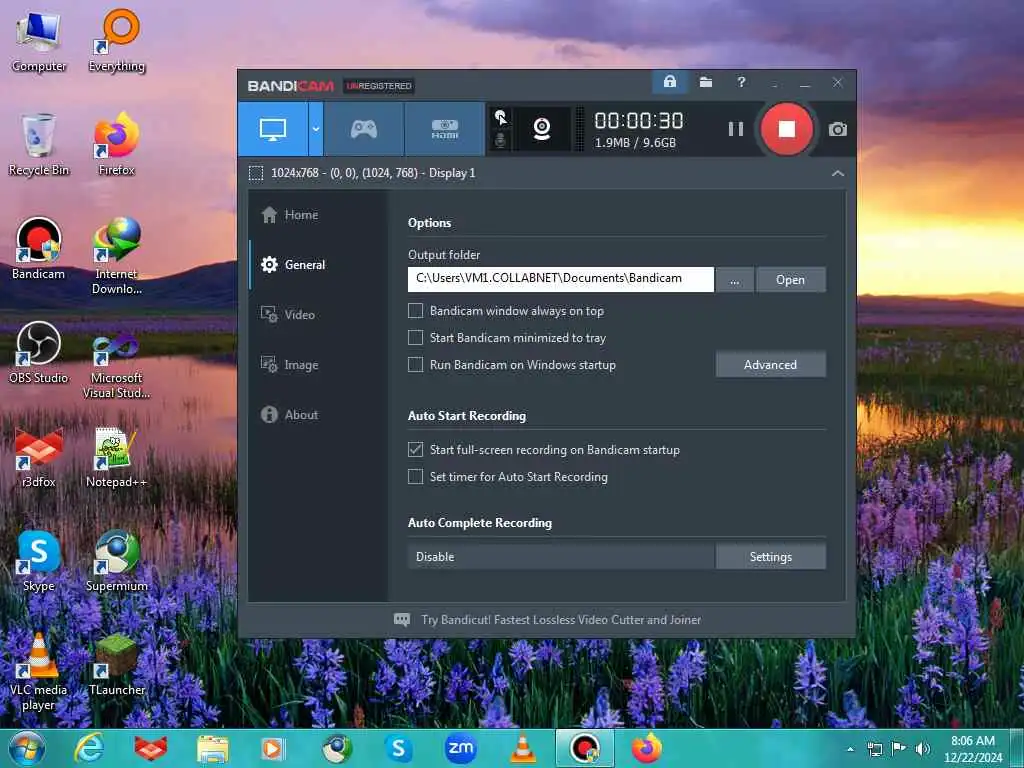Open the Home tab
This screenshot has height=768, width=1024.
tap(290, 215)
